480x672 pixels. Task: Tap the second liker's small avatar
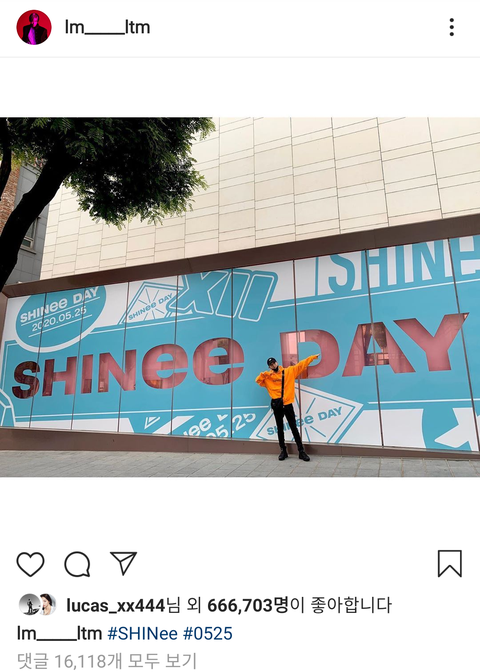[47, 605]
